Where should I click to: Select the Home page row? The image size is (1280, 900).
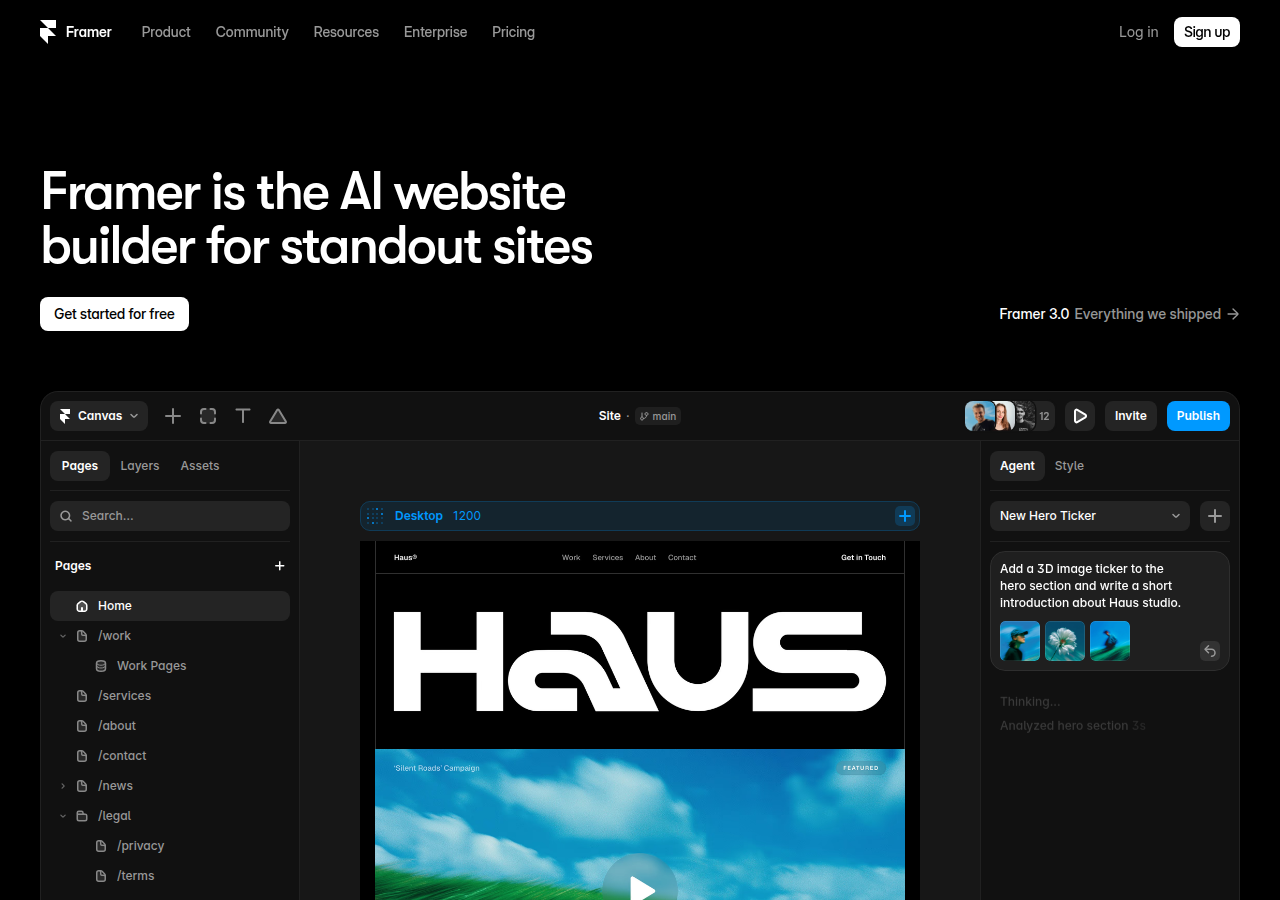click(x=170, y=606)
